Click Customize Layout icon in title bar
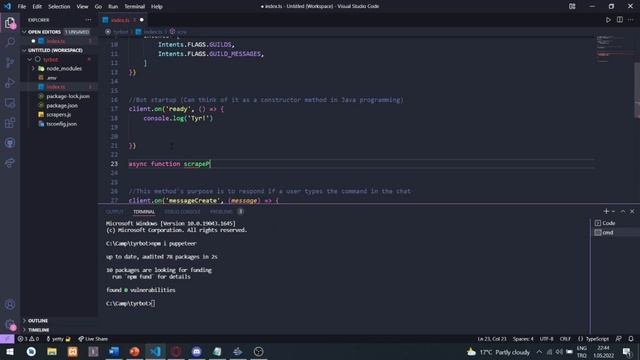 point(572,6)
